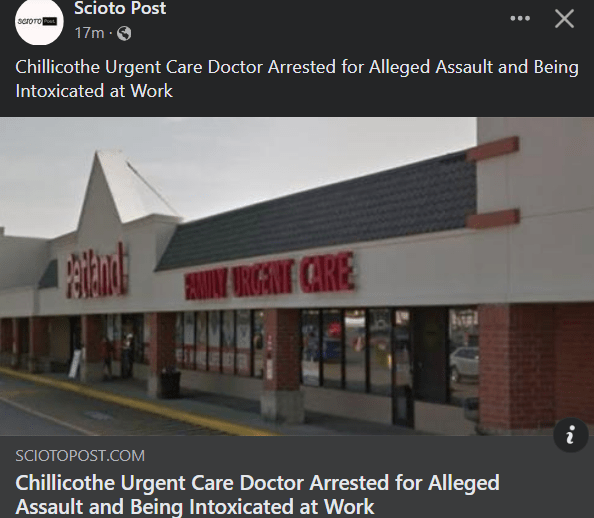The width and height of the screenshot is (594, 518).
Task: Click the Family Urgent Care sign in photo
Action: (x=269, y=276)
